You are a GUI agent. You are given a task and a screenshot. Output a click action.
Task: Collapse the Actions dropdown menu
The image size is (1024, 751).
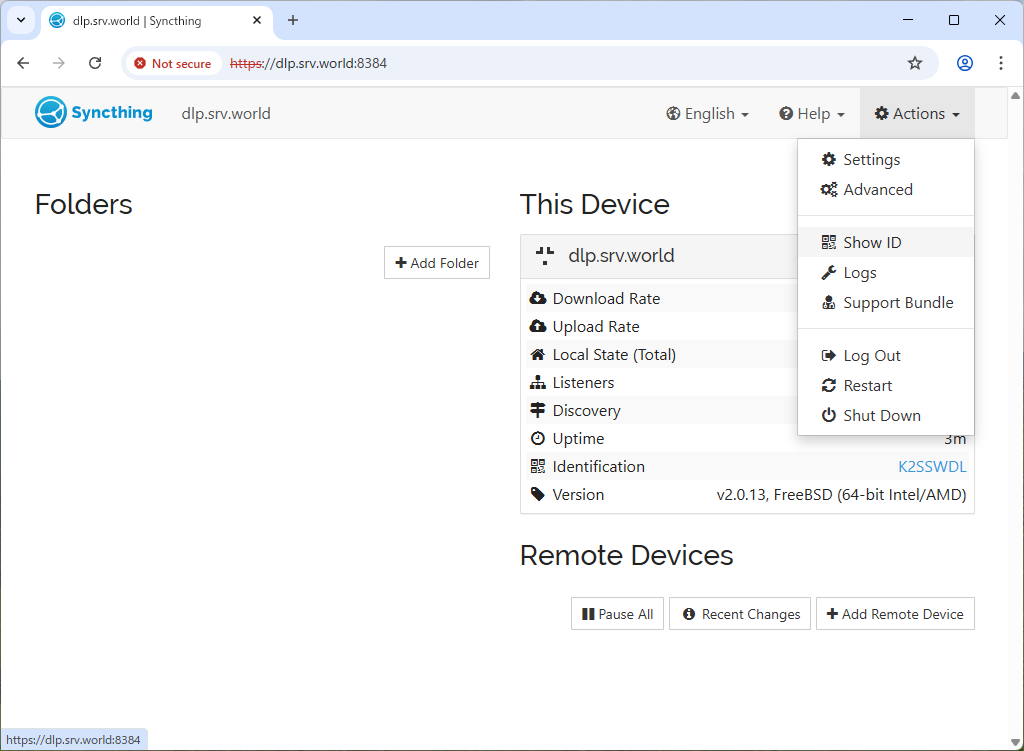click(x=916, y=114)
